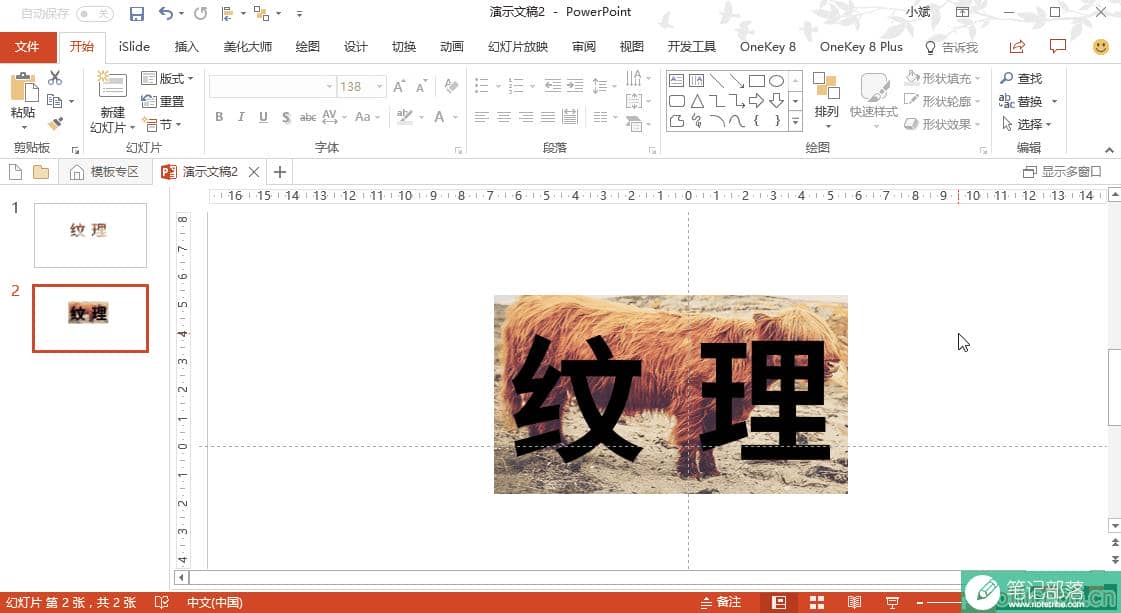Click the Strikethrough abc icon
This screenshot has height=613, width=1121.
[307, 117]
